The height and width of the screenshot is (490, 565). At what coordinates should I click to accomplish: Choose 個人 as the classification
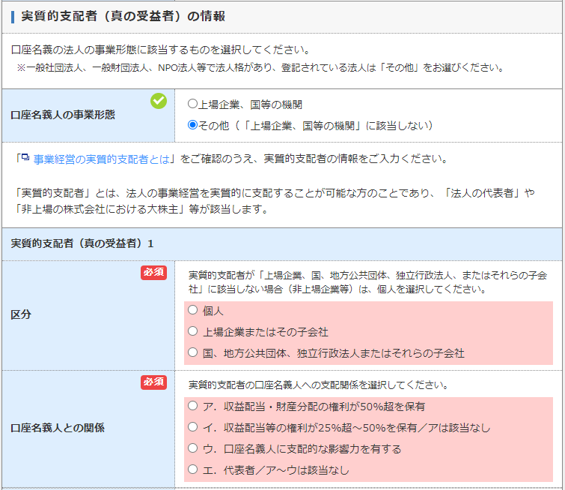(193, 310)
